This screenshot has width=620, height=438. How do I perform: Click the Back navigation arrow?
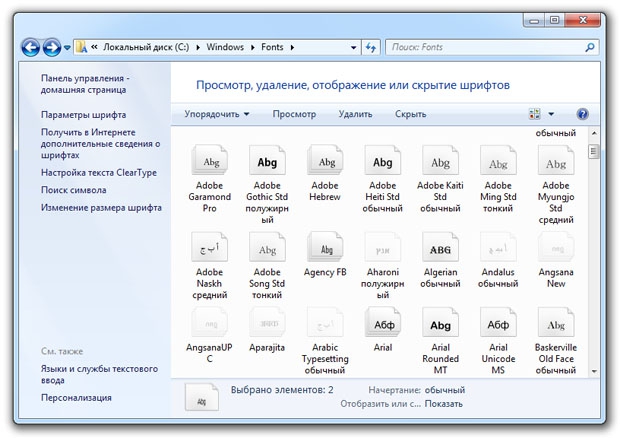(30, 47)
